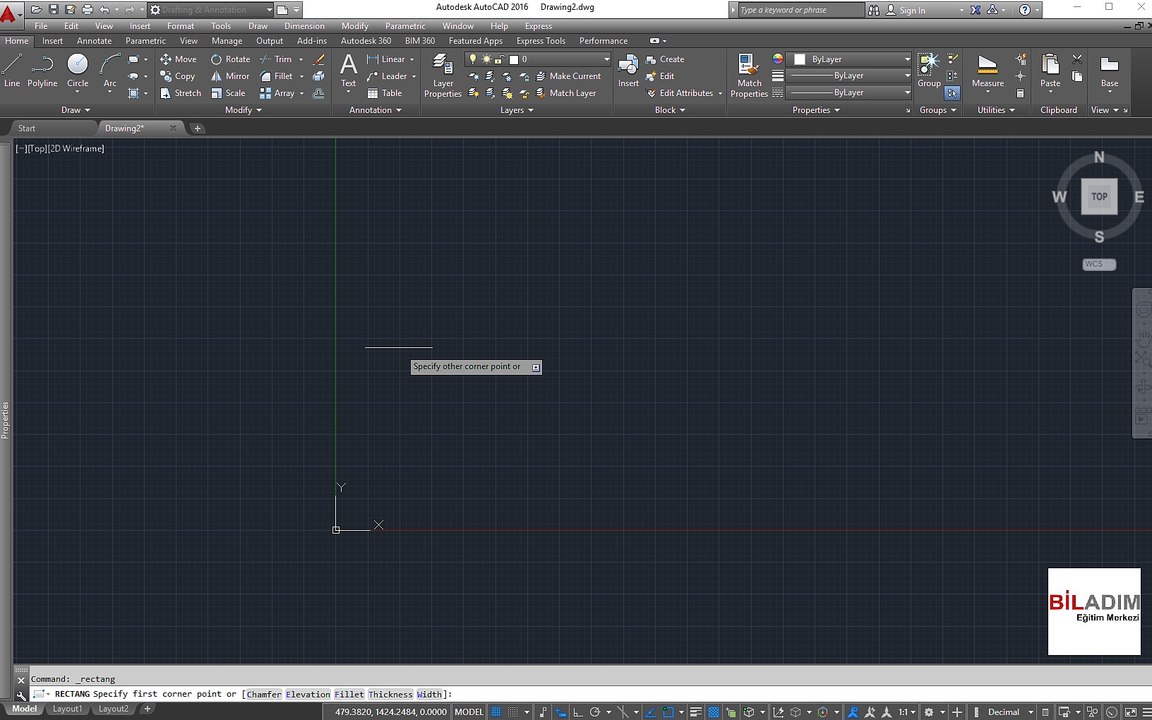Click the Plot printer icon
This screenshot has width=1152, height=720.
pos(87,10)
